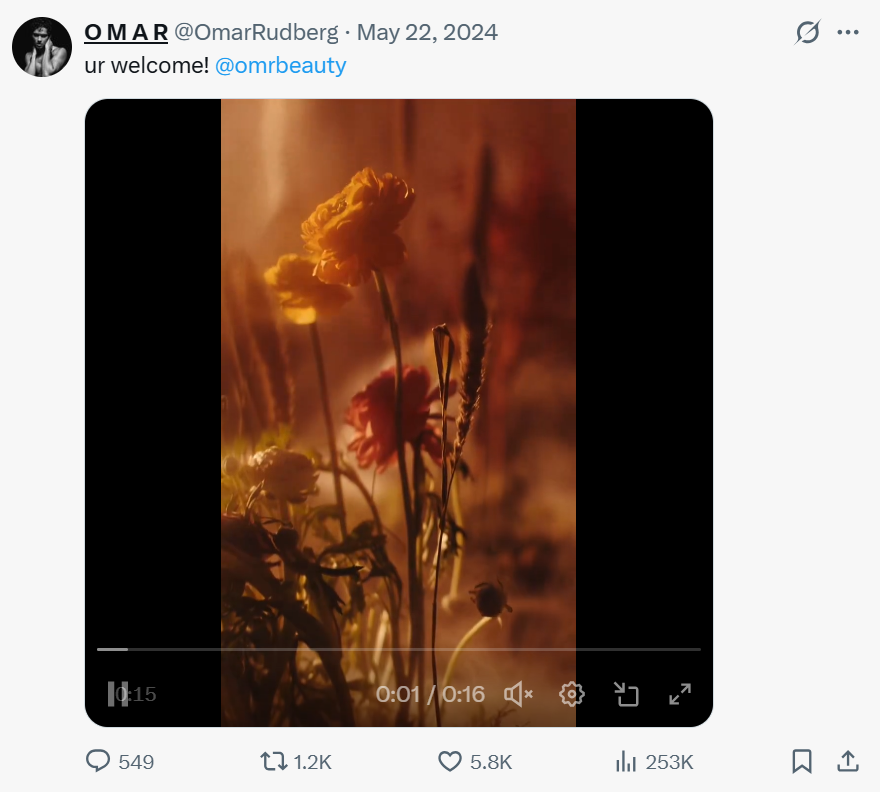Open the post via May 22, 2024 timestamp
The width and height of the screenshot is (880, 792).
427,32
